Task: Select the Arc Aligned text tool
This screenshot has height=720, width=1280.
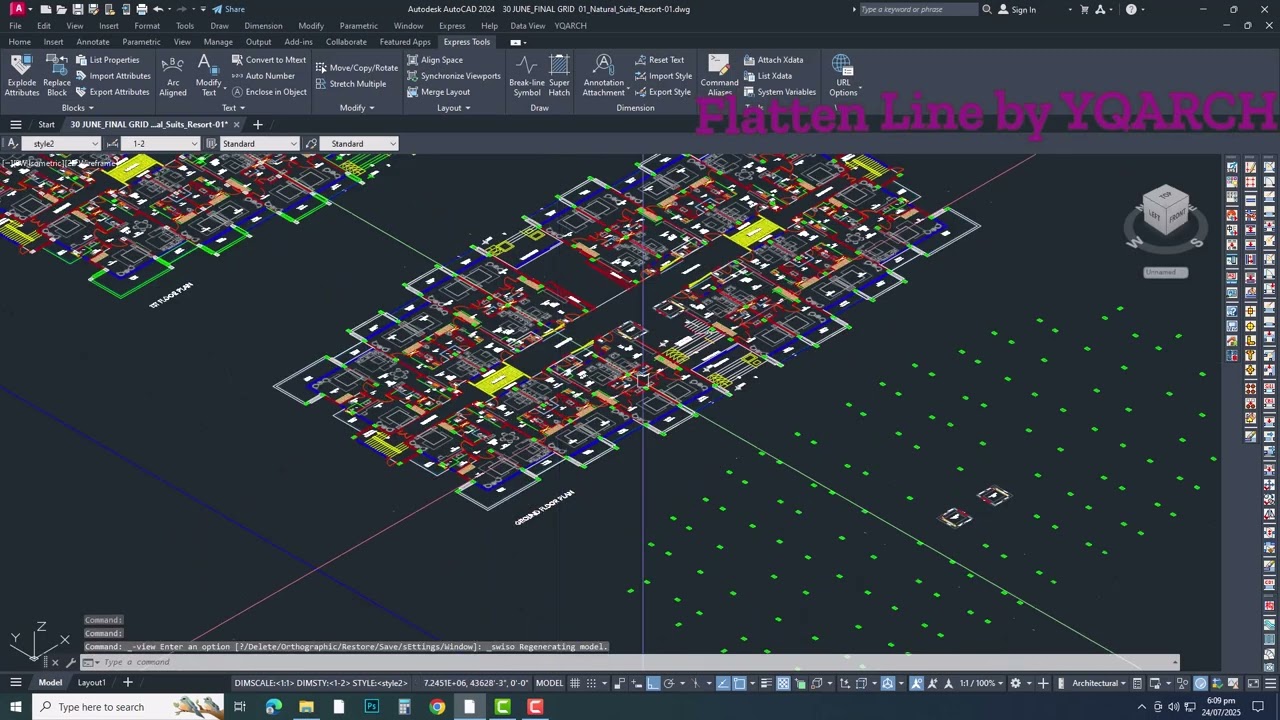Action: 173,76
